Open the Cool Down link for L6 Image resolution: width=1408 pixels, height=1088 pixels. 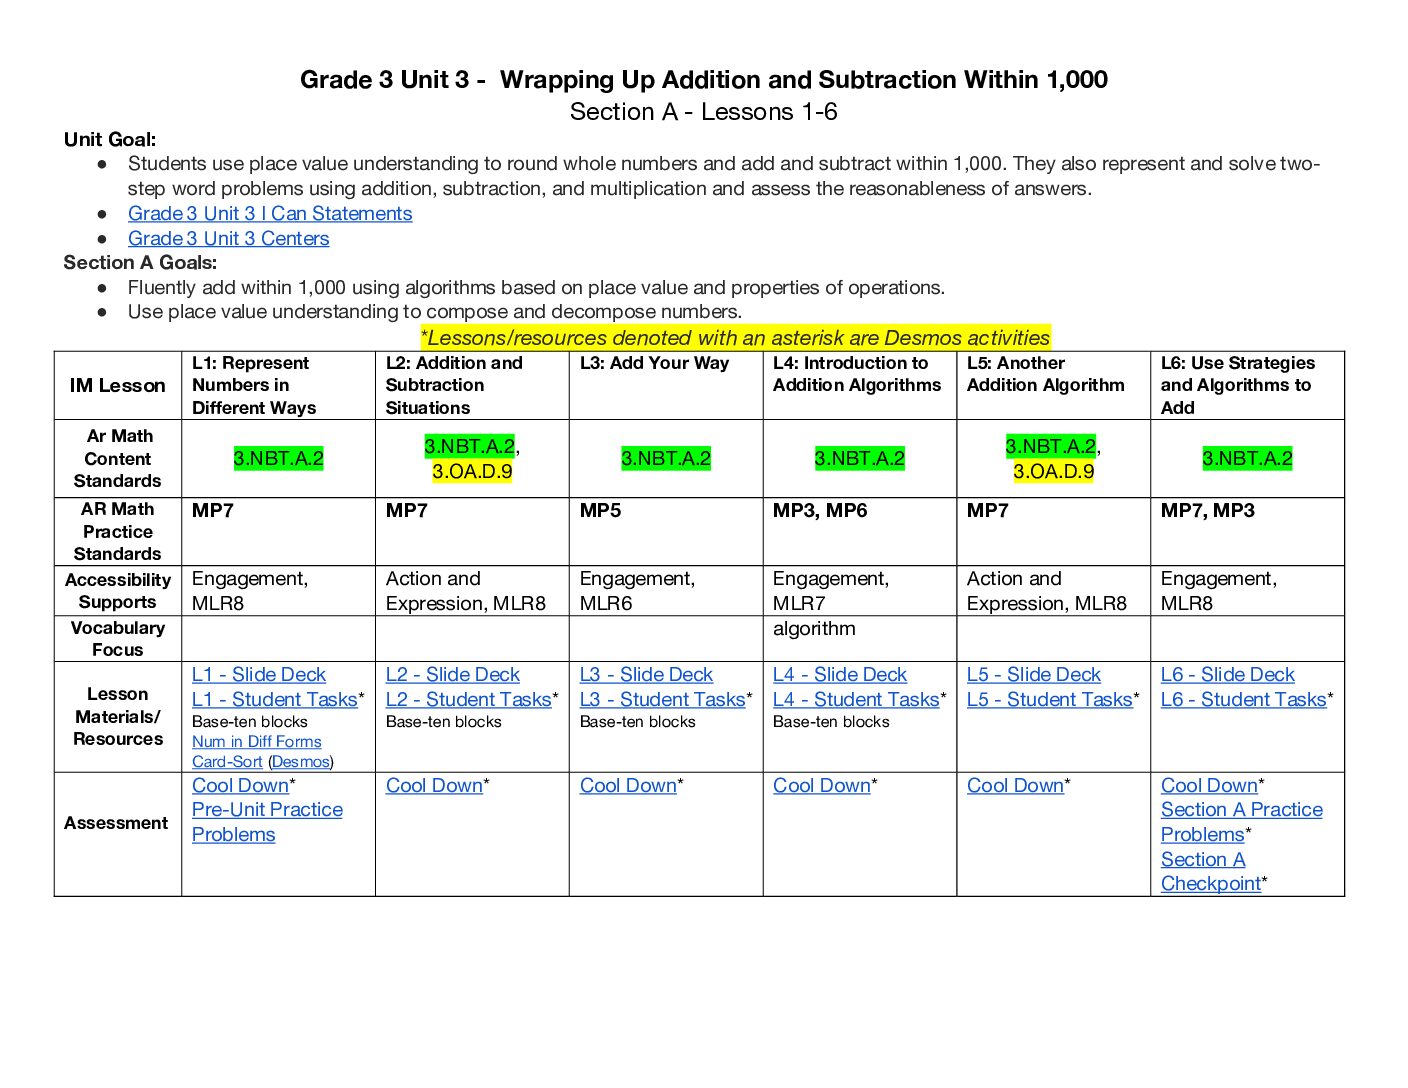coord(1209,786)
